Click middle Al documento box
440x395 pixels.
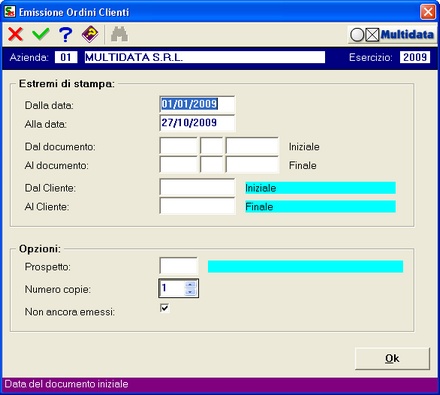tap(211, 165)
